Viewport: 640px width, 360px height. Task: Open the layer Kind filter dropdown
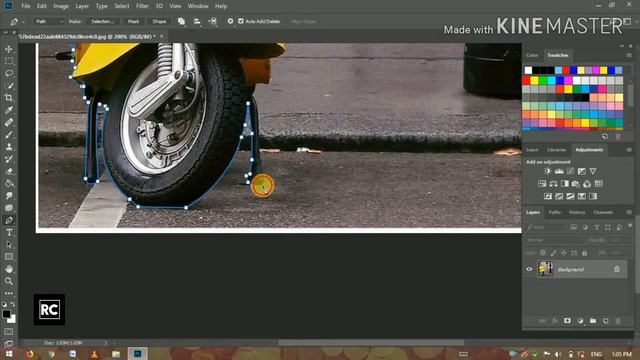tap(546, 227)
